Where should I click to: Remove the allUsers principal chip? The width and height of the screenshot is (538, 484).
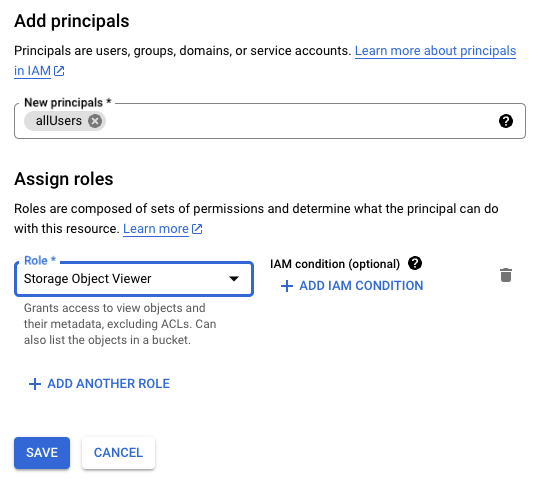click(95, 121)
